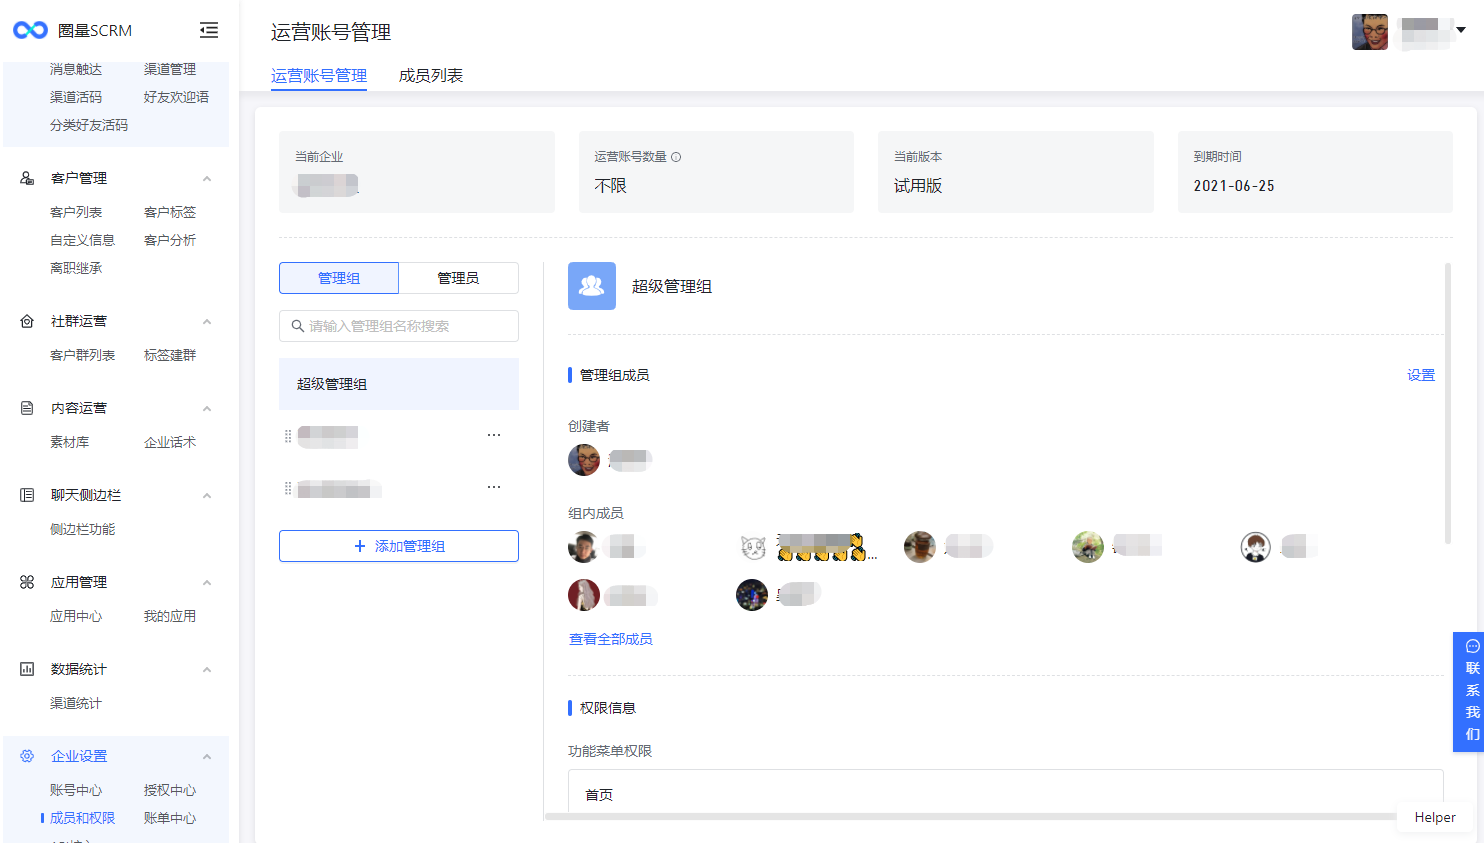Image resolution: width=1484 pixels, height=843 pixels.
Task: Click the 超级管理组 group avatar icon
Action: point(592,286)
